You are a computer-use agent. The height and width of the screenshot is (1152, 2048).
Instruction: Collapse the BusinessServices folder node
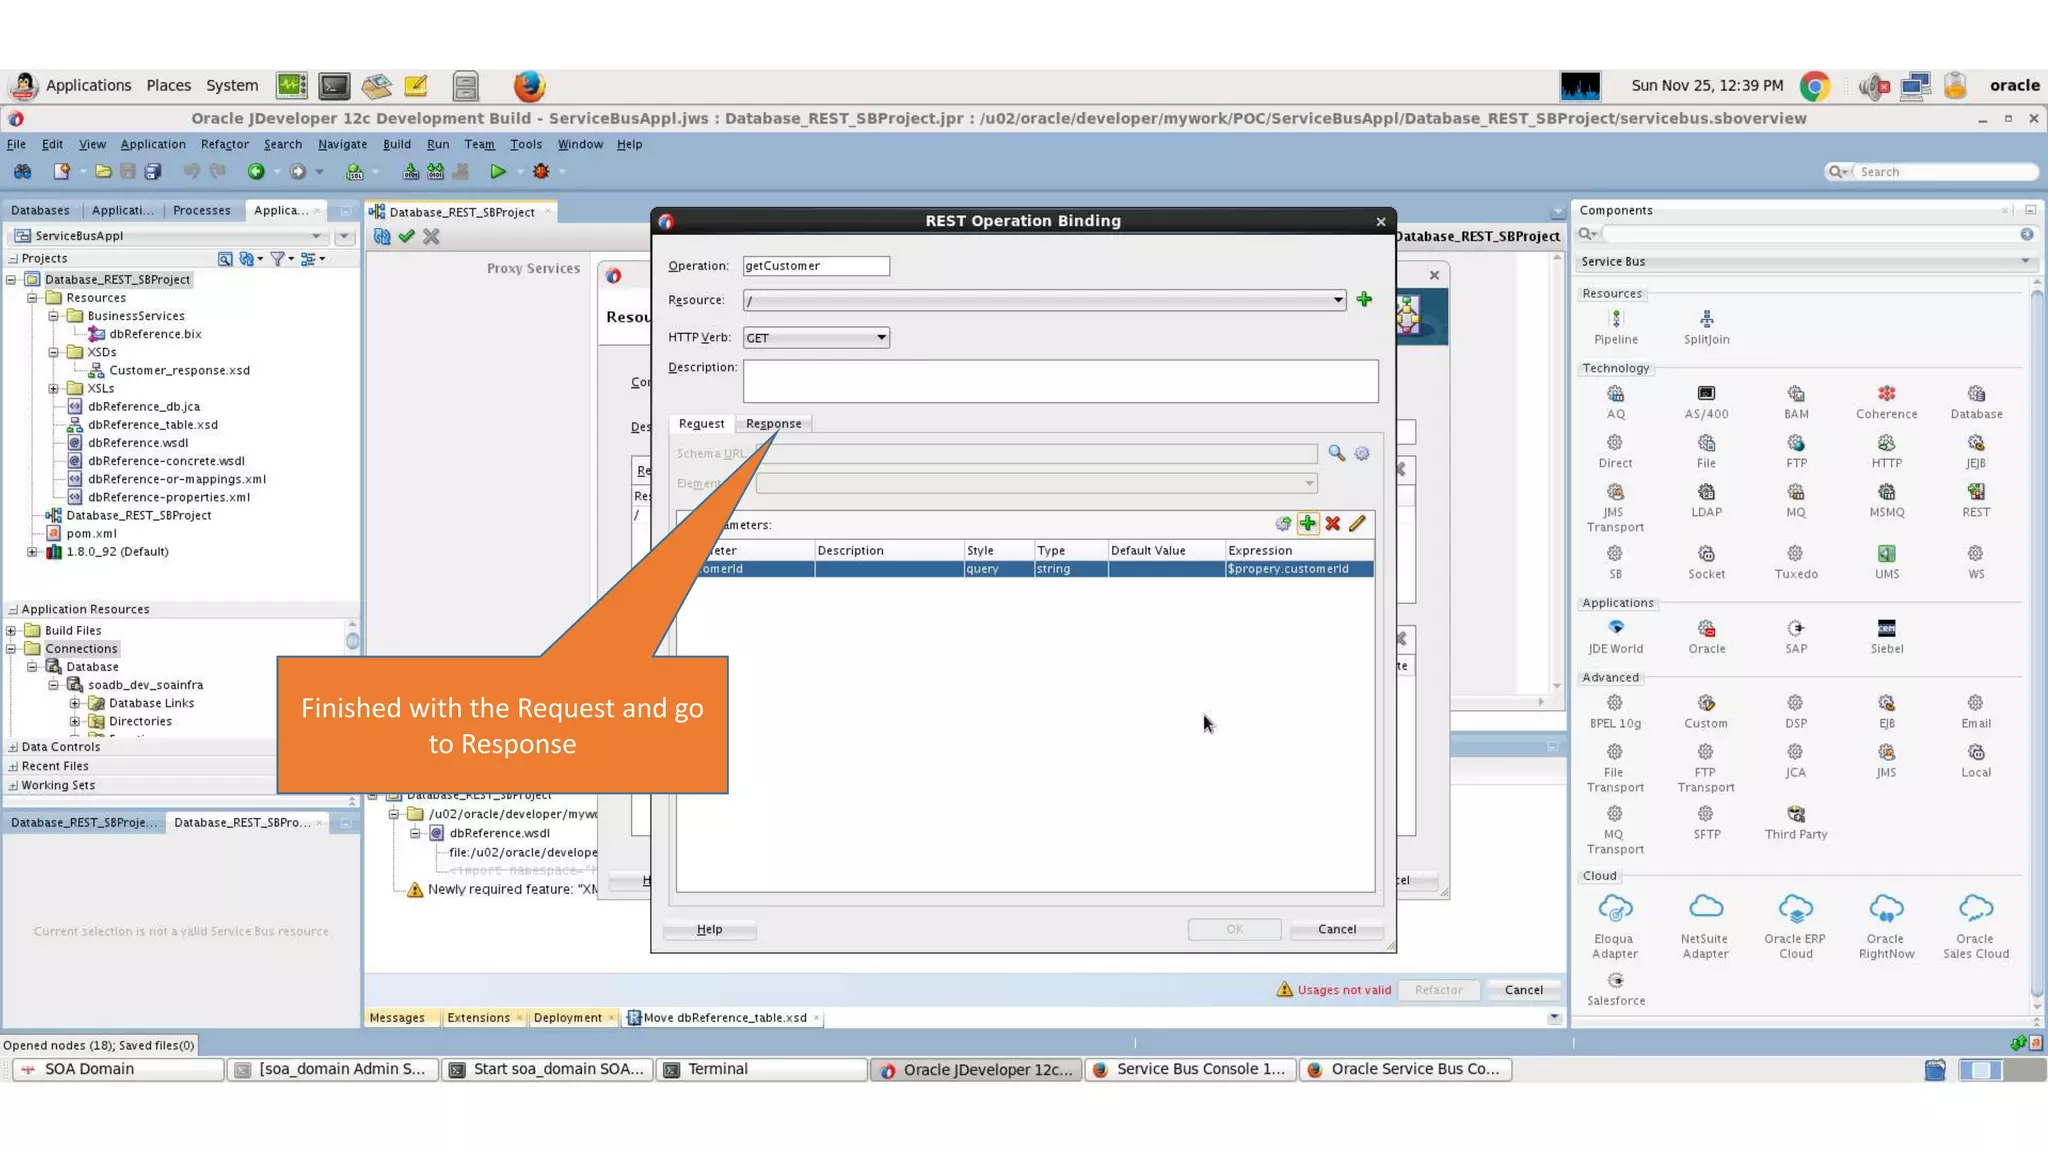coord(54,316)
